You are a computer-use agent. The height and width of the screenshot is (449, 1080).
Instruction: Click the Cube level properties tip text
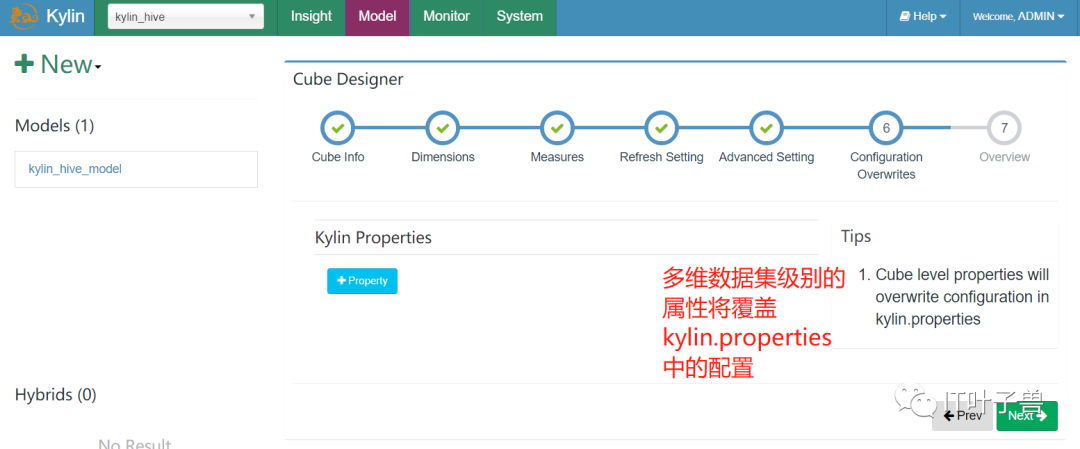(962, 297)
